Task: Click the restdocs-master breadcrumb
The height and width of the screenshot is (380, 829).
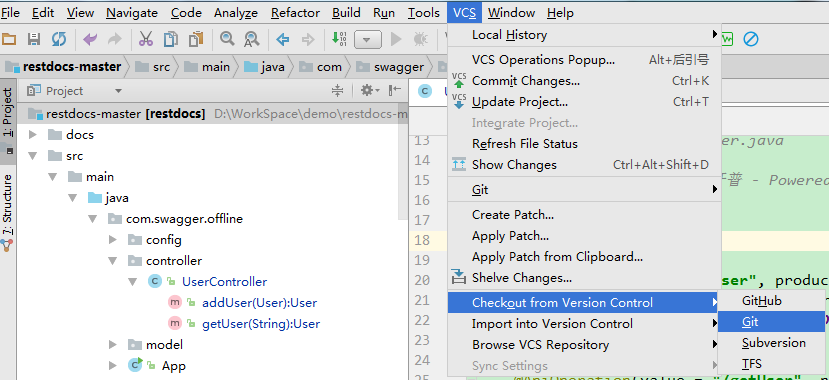Action: (x=64, y=67)
